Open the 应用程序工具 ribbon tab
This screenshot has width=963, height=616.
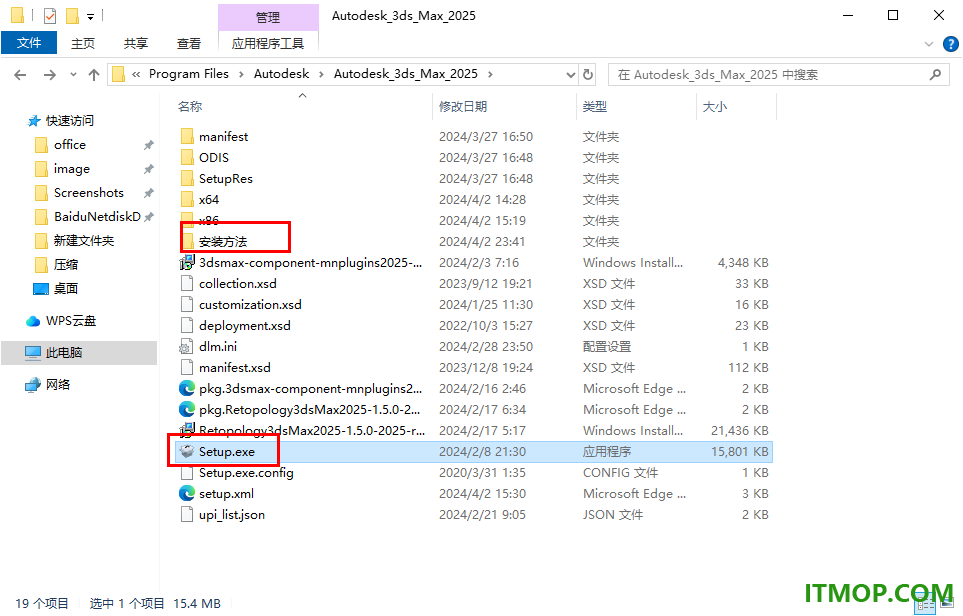(x=268, y=43)
